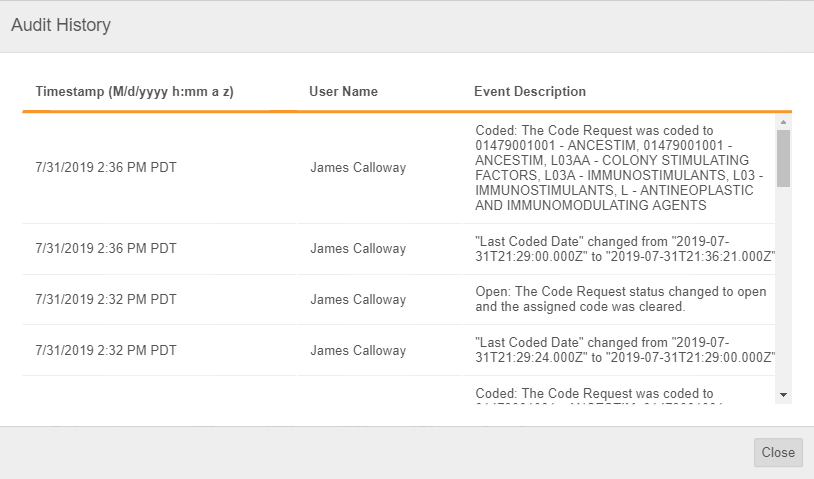The width and height of the screenshot is (814, 479).
Task: Click the scroll down arrow of the event list
Action: pos(783,395)
